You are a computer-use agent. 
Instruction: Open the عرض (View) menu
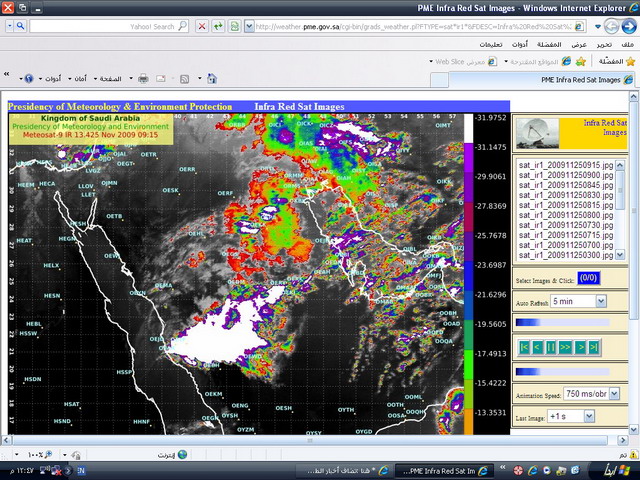579,44
